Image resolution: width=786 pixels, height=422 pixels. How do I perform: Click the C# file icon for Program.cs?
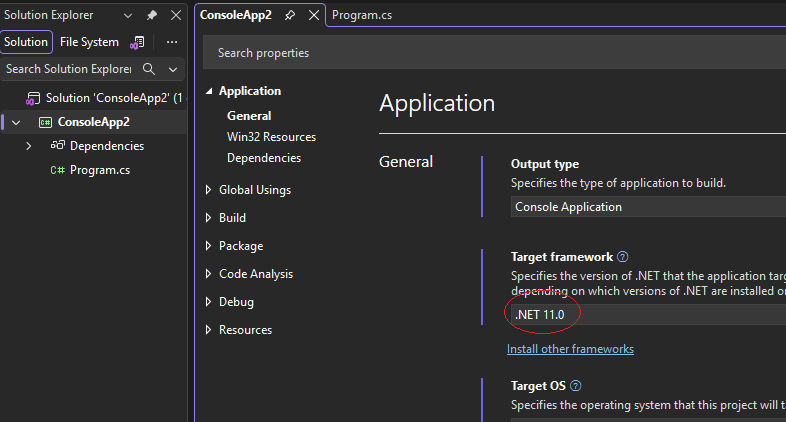pyautogui.click(x=58, y=170)
